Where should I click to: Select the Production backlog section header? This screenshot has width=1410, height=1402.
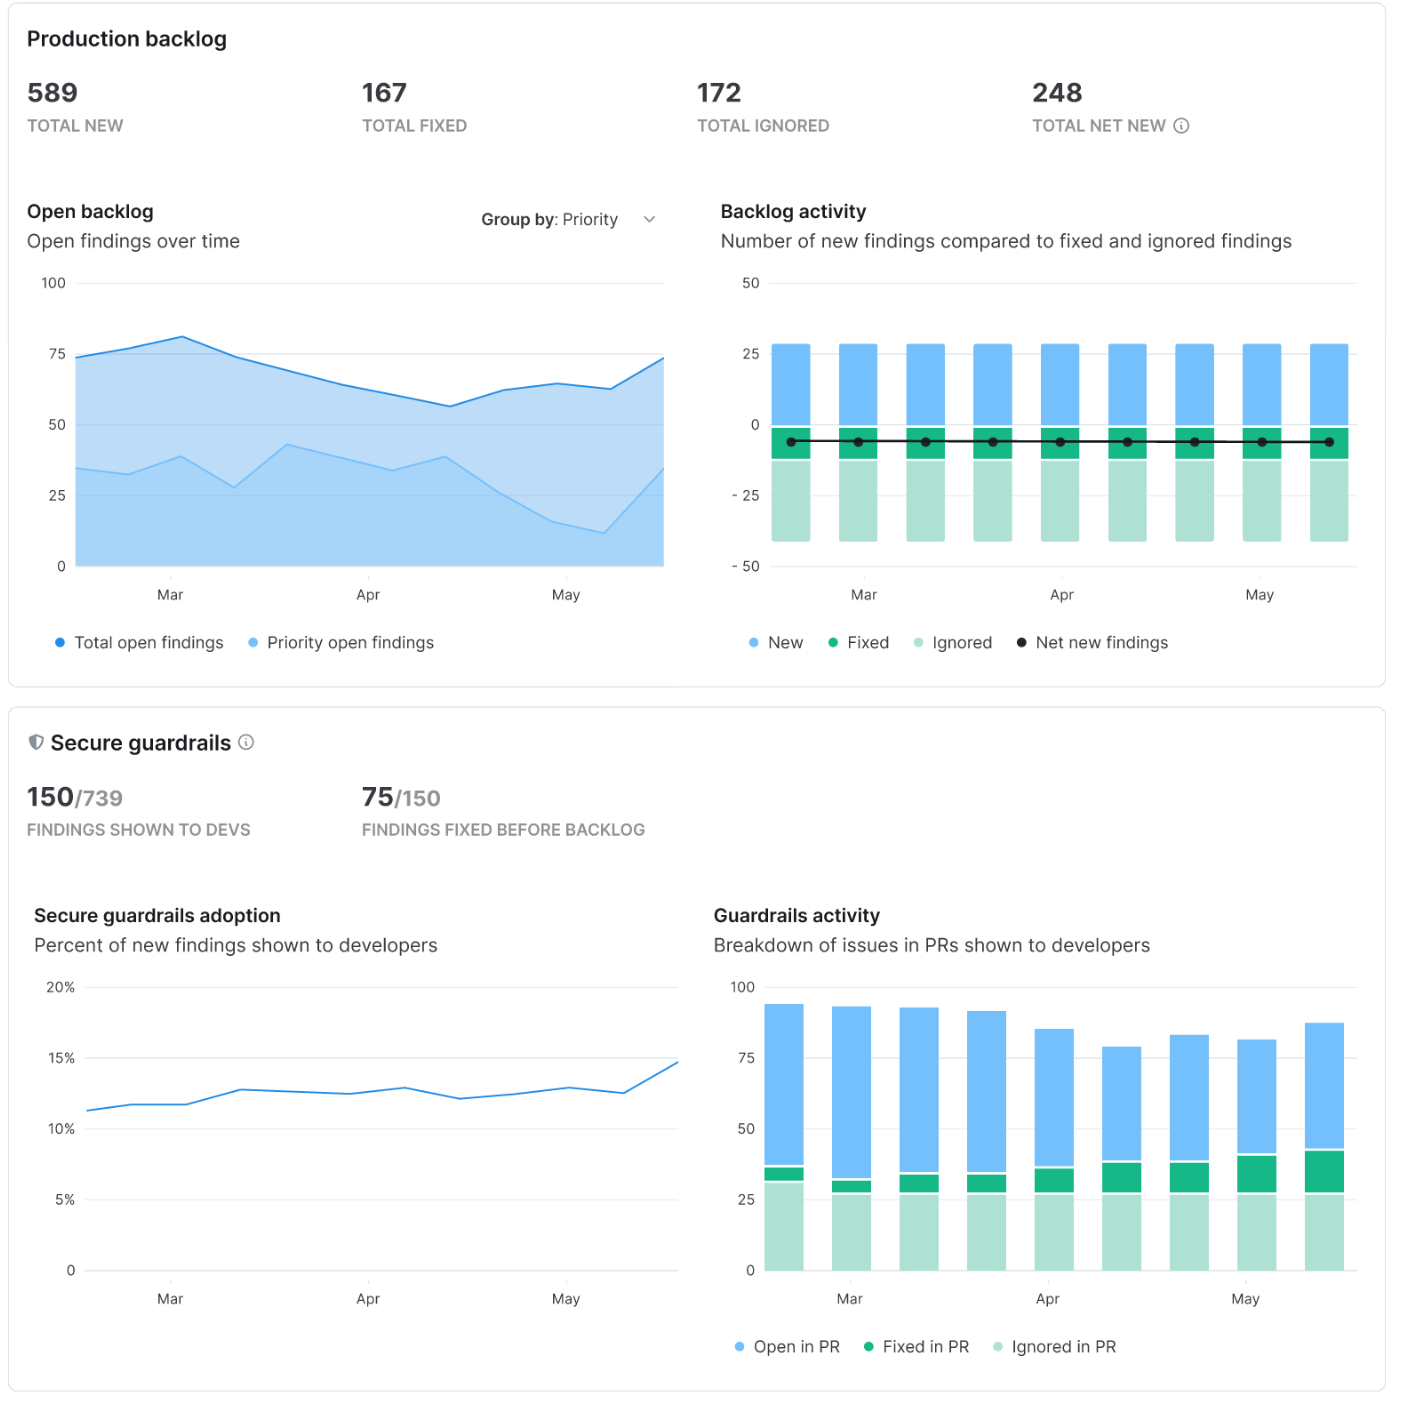coord(127,39)
